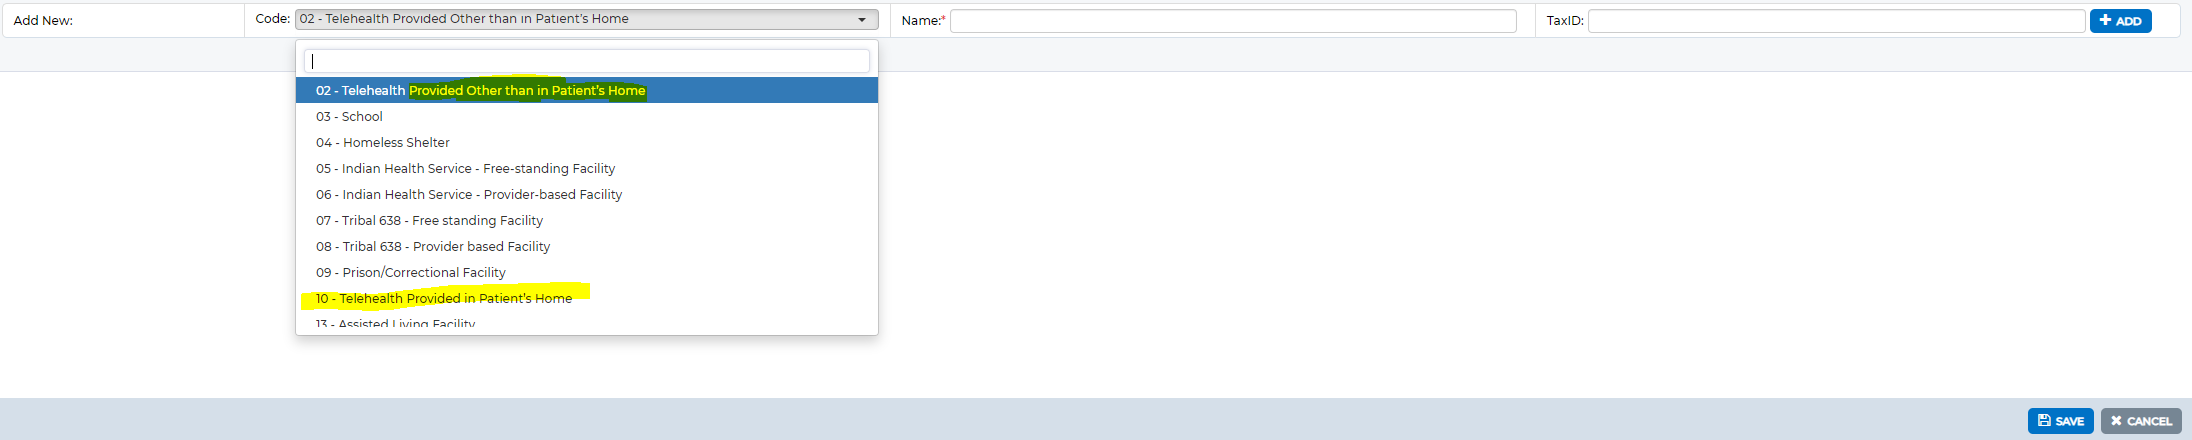The width and height of the screenshot is (2192, 440).
Task: Click the X icon on CANCEL
Action: coord(2116,421)
